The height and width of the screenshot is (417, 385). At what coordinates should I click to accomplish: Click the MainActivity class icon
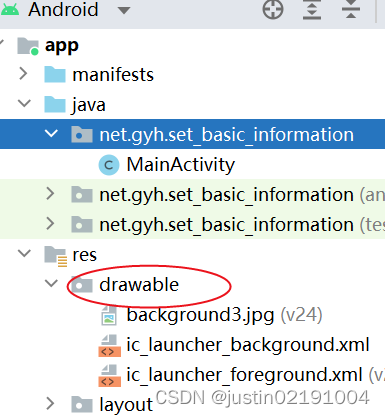109,165
